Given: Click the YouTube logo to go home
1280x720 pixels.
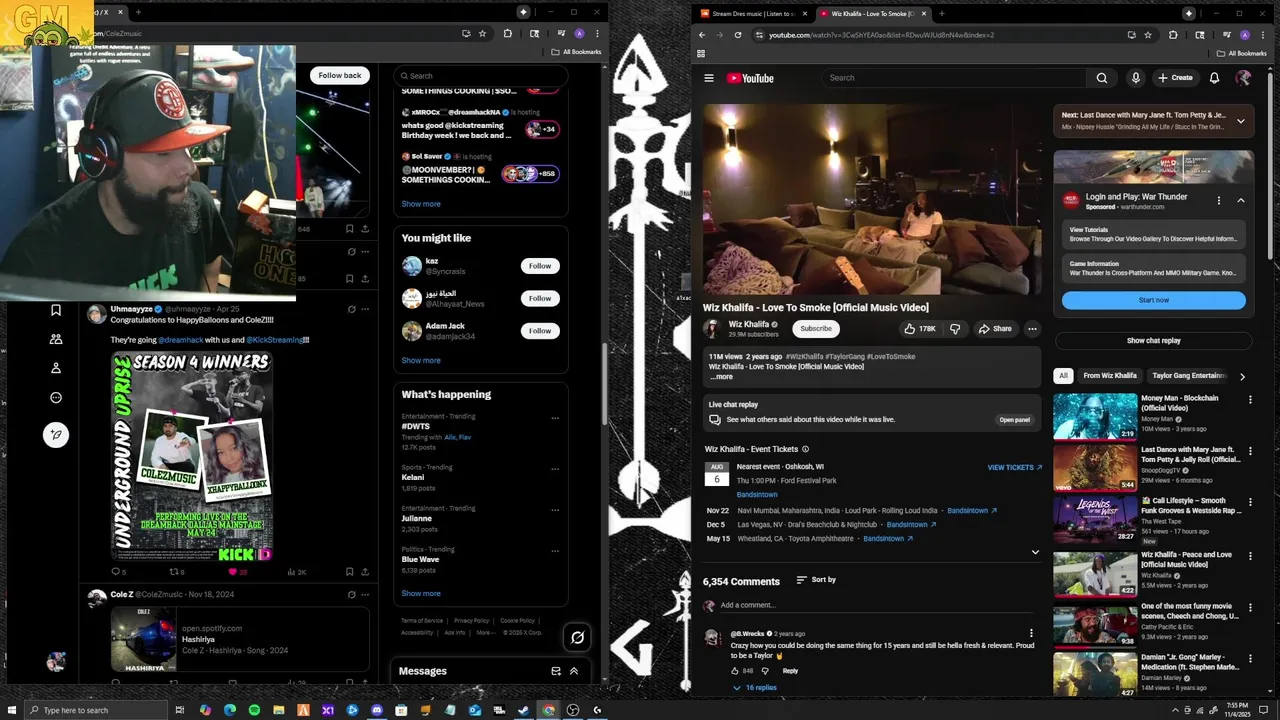Looking at the screenshot, I should [x=750, y=78].
